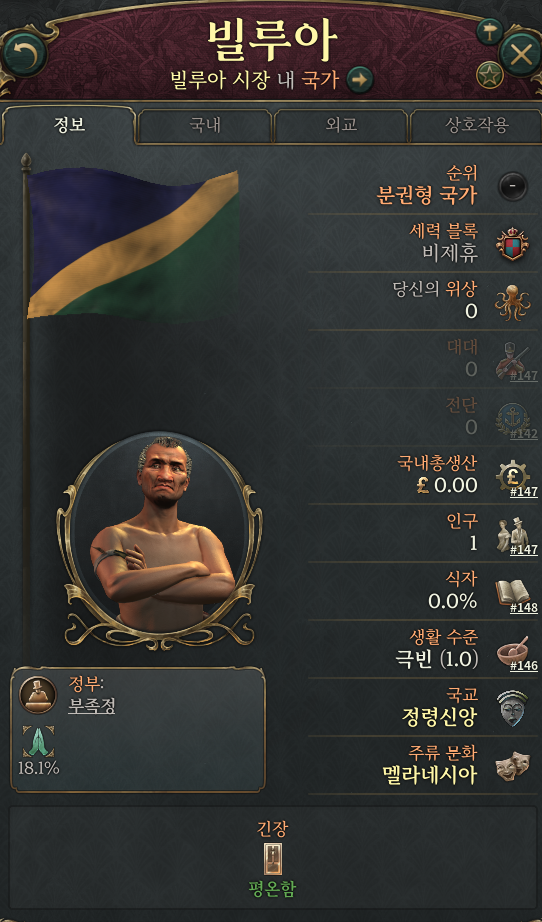This screenshot has height=922, width=542.
Task: Switch to the 외교 tab
Action: point(341,125)
